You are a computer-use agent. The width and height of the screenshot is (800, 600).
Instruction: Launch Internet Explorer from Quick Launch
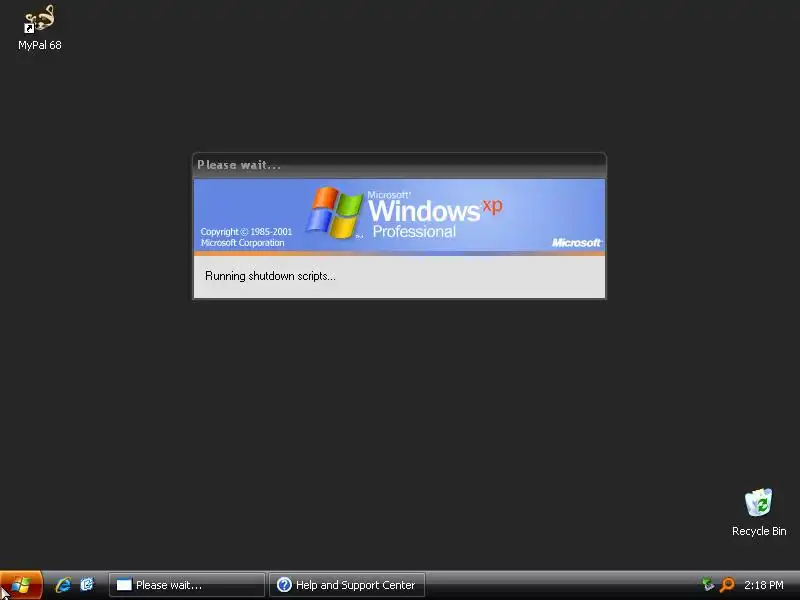[63, 585]
